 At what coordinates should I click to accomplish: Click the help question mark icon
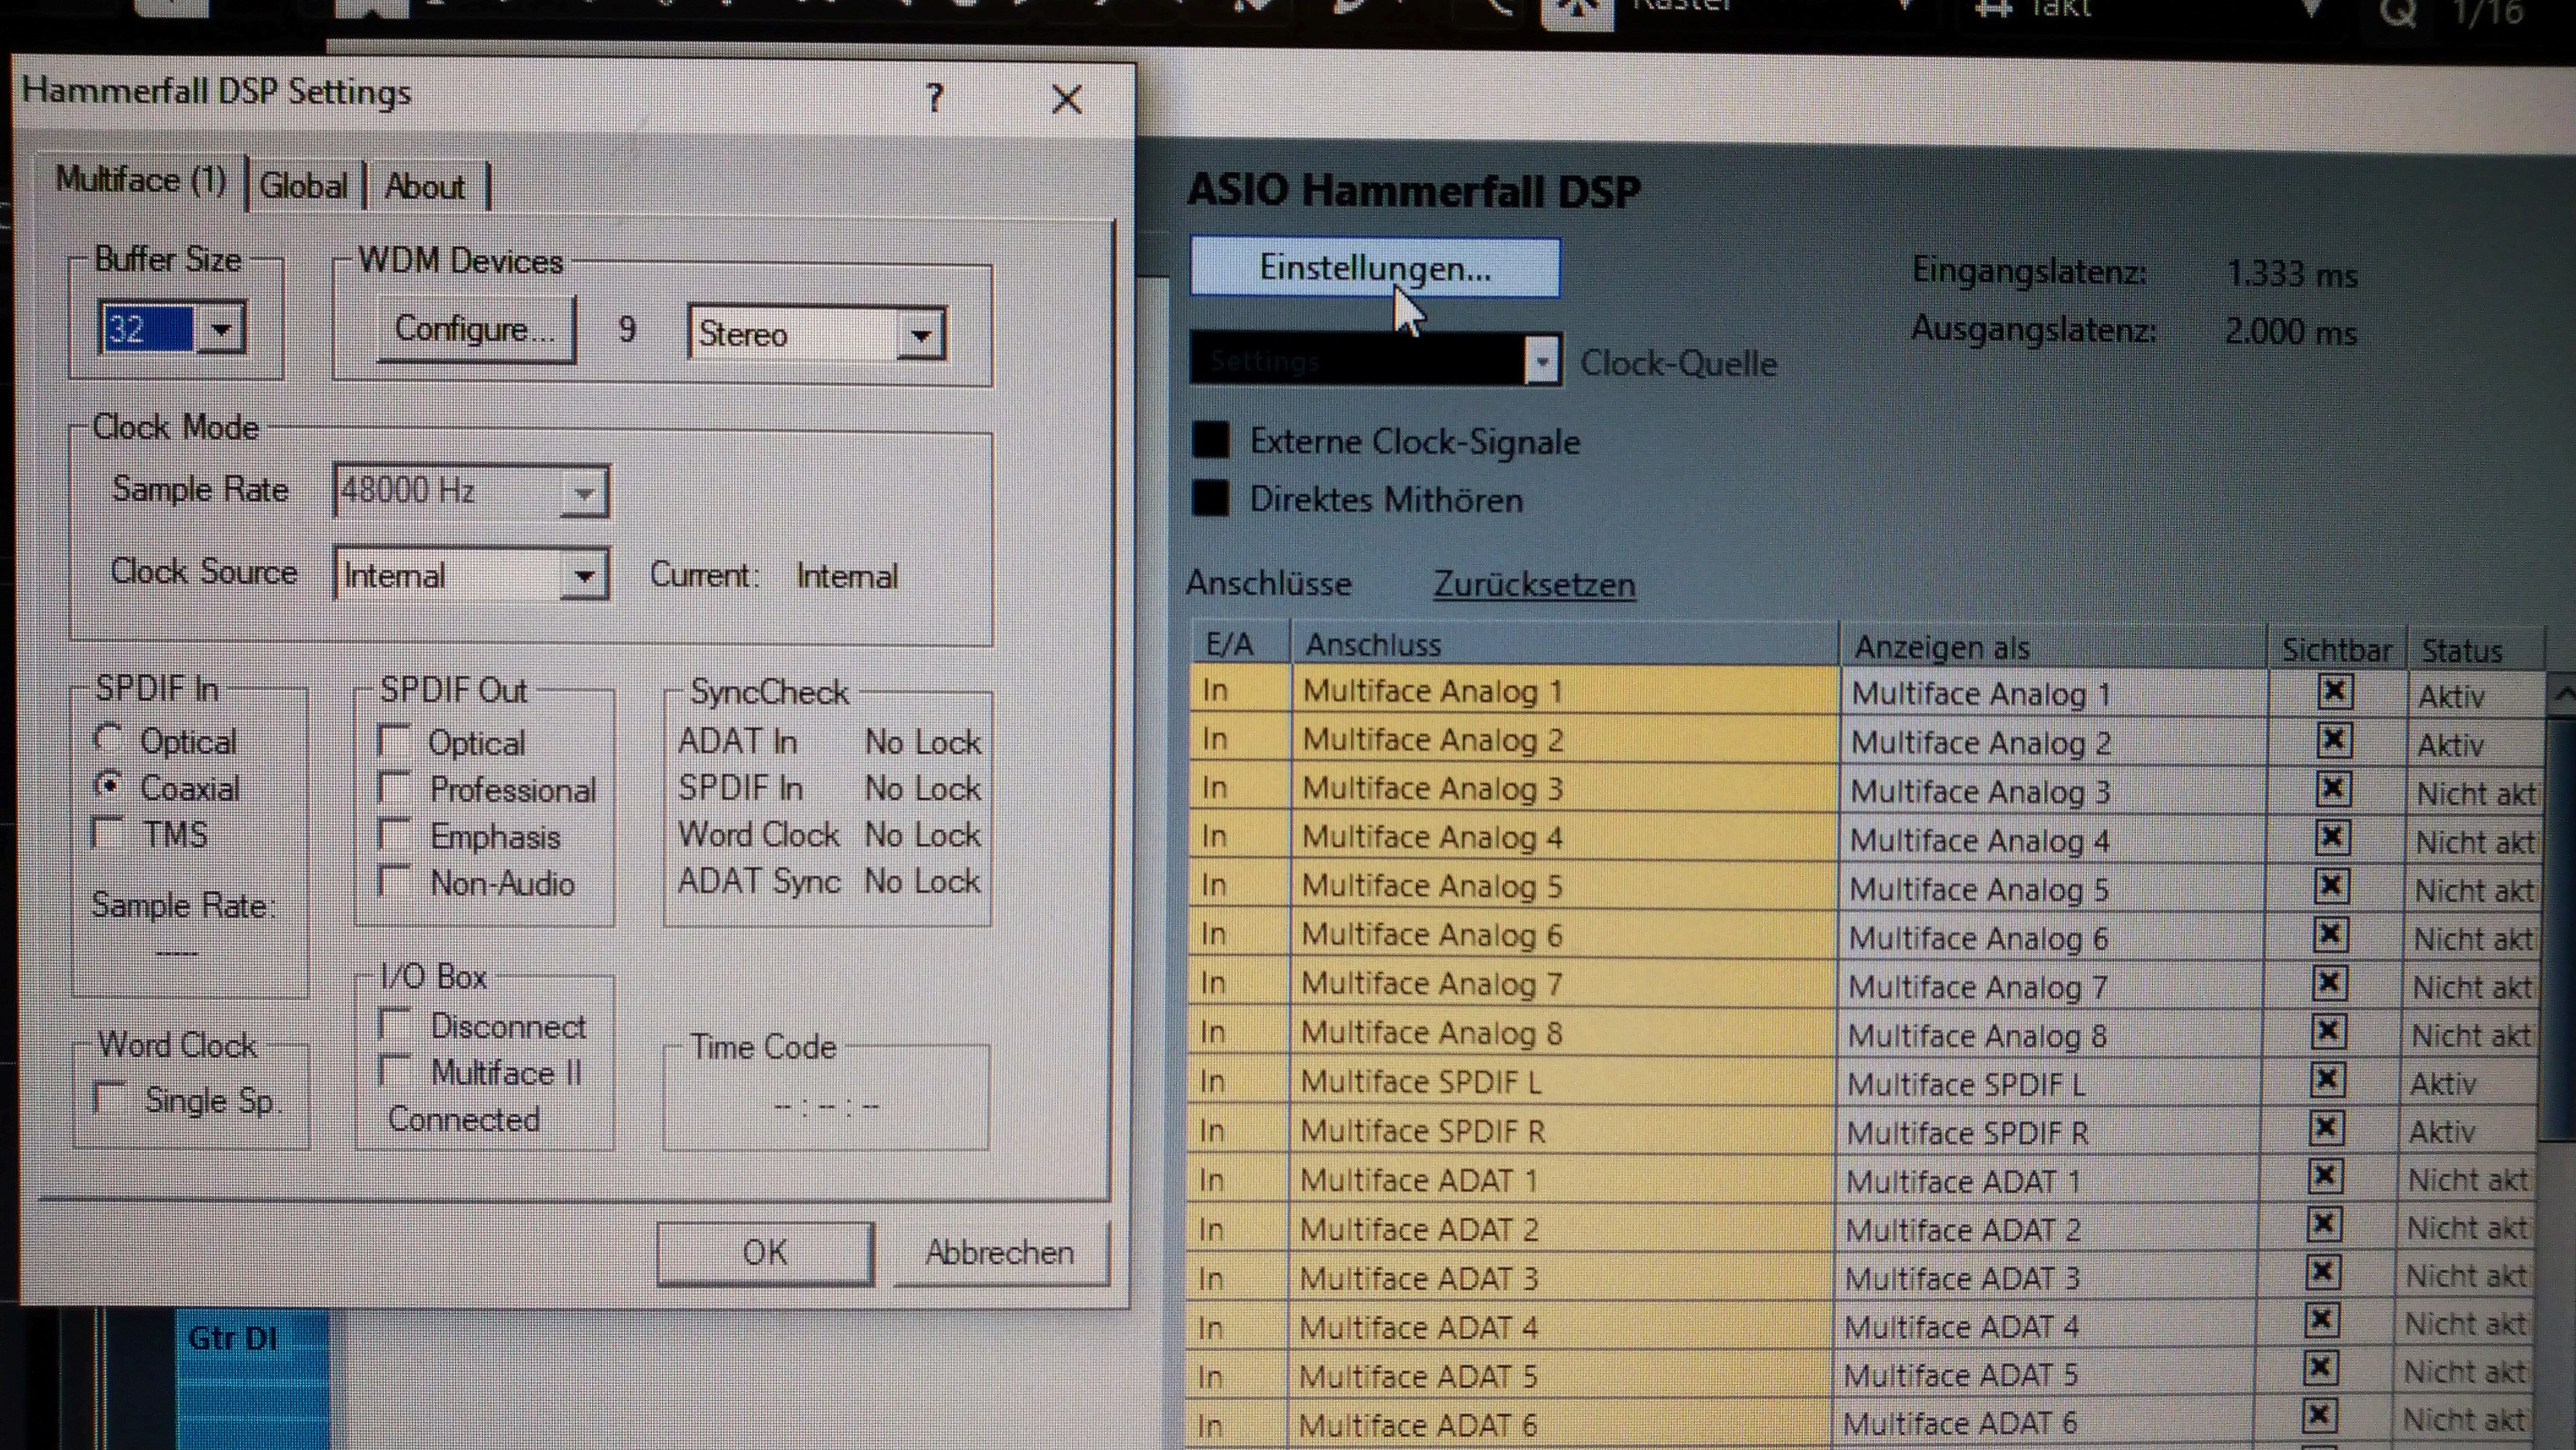(935, 98)
